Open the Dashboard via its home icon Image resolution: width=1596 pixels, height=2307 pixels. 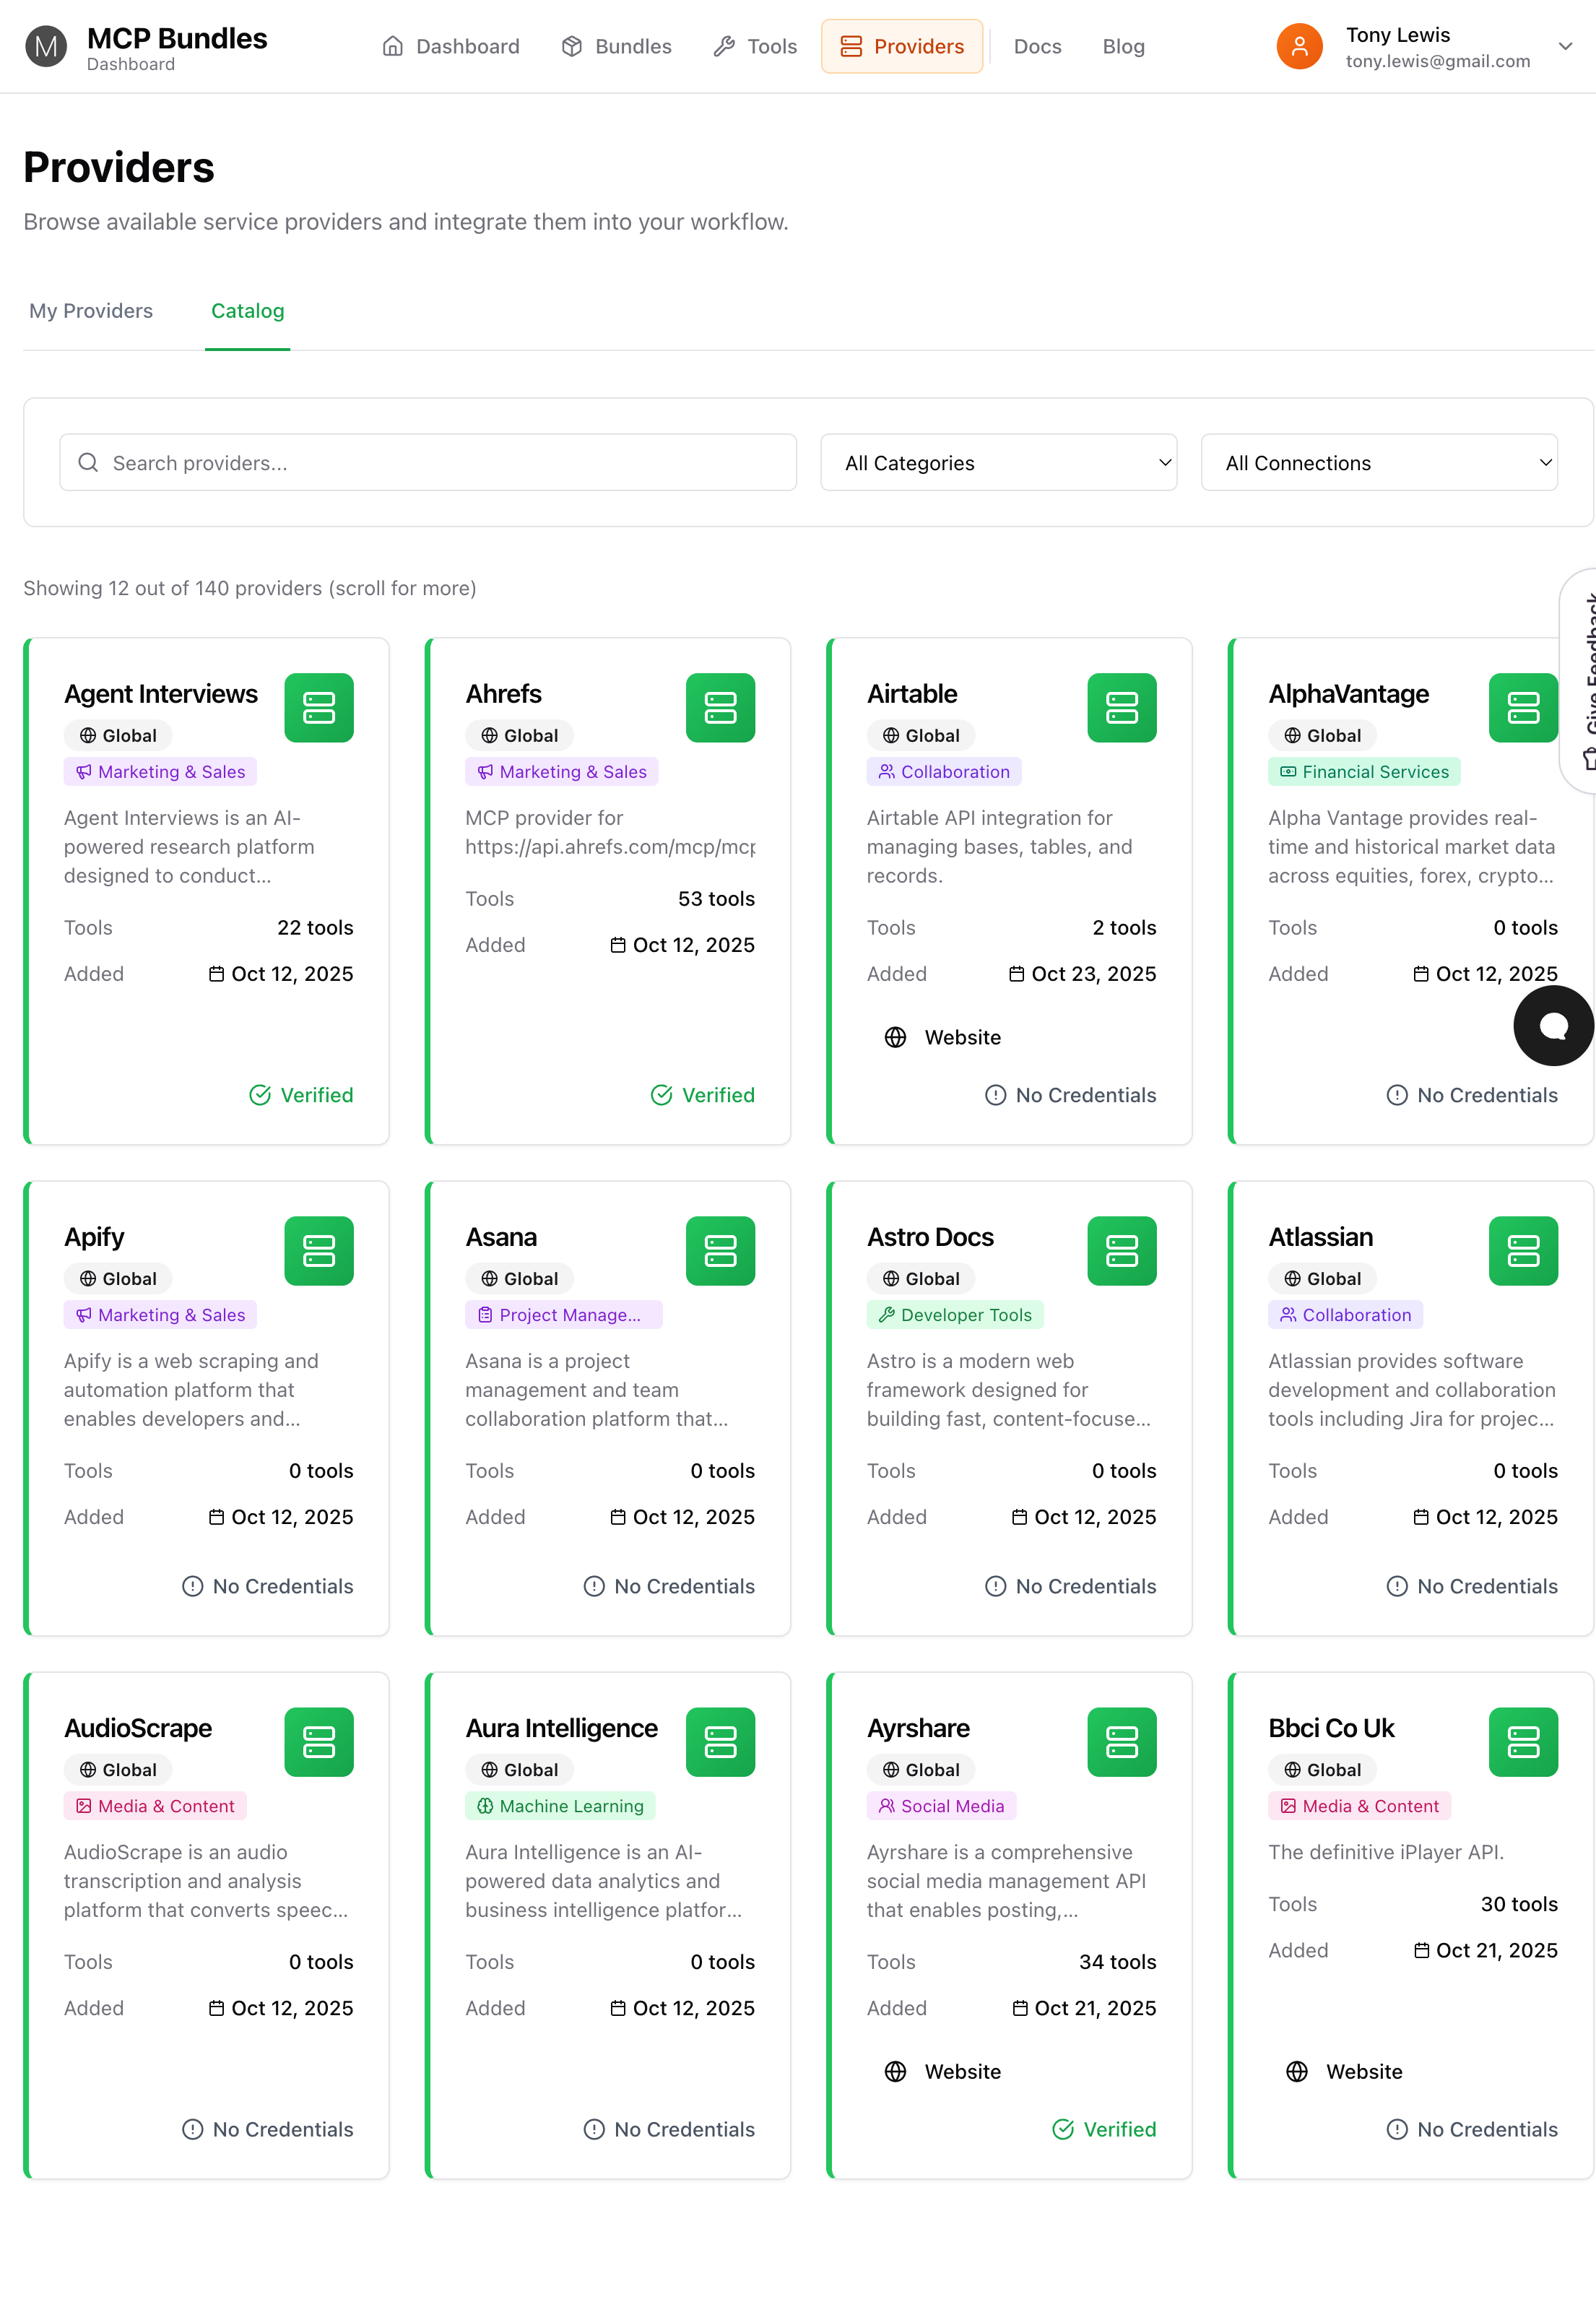click(x=392, y=46)
